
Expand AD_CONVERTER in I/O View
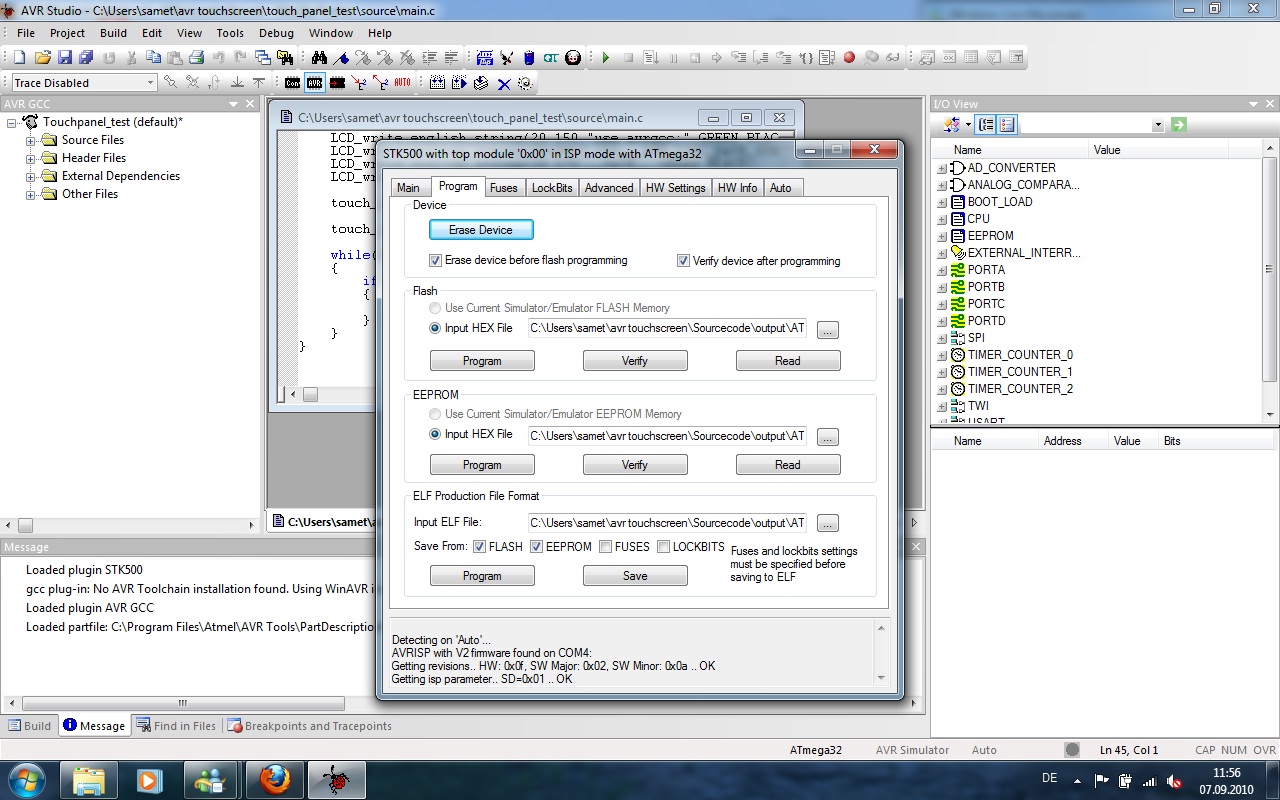coord(942,168)
